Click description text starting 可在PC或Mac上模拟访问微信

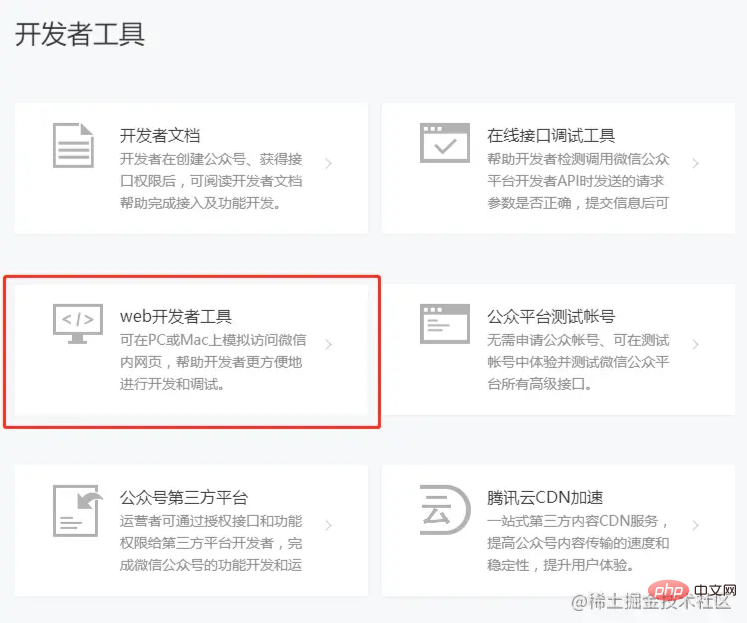(213, 362)
